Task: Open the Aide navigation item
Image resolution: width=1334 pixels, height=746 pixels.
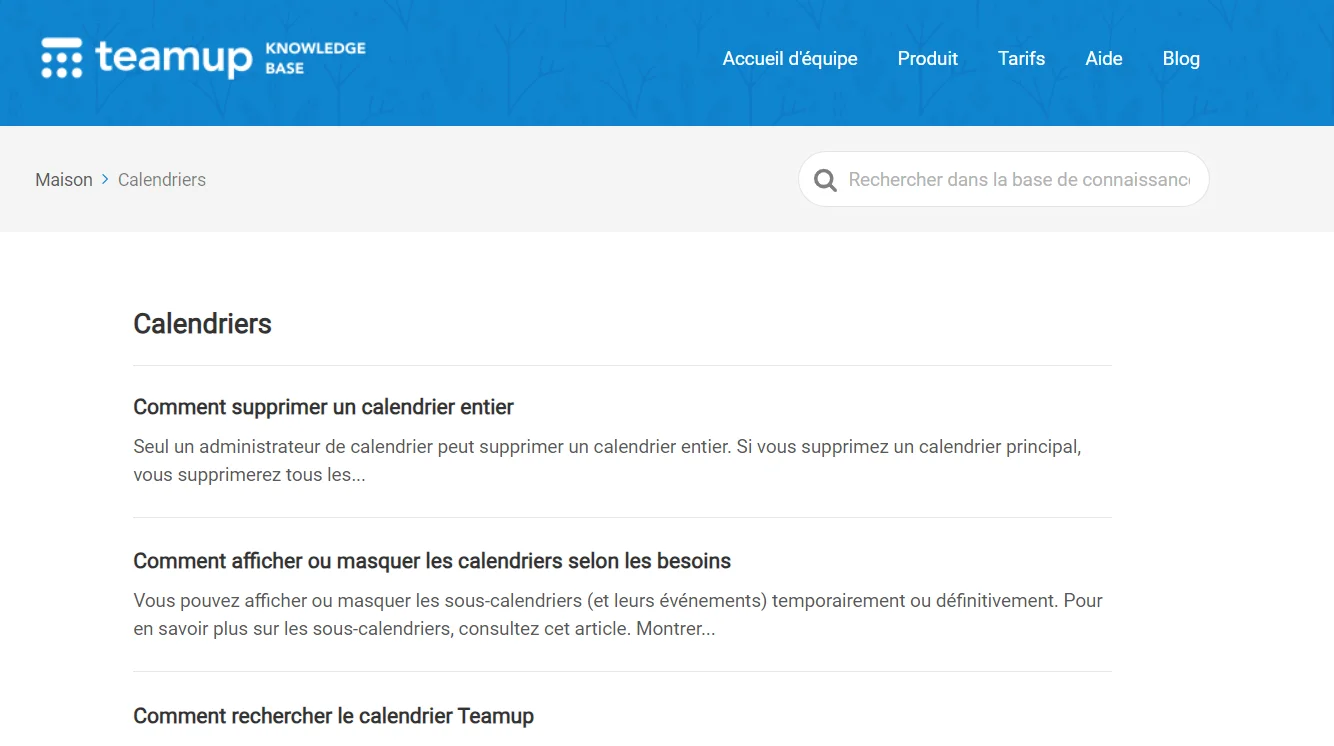Action: 1103,58
